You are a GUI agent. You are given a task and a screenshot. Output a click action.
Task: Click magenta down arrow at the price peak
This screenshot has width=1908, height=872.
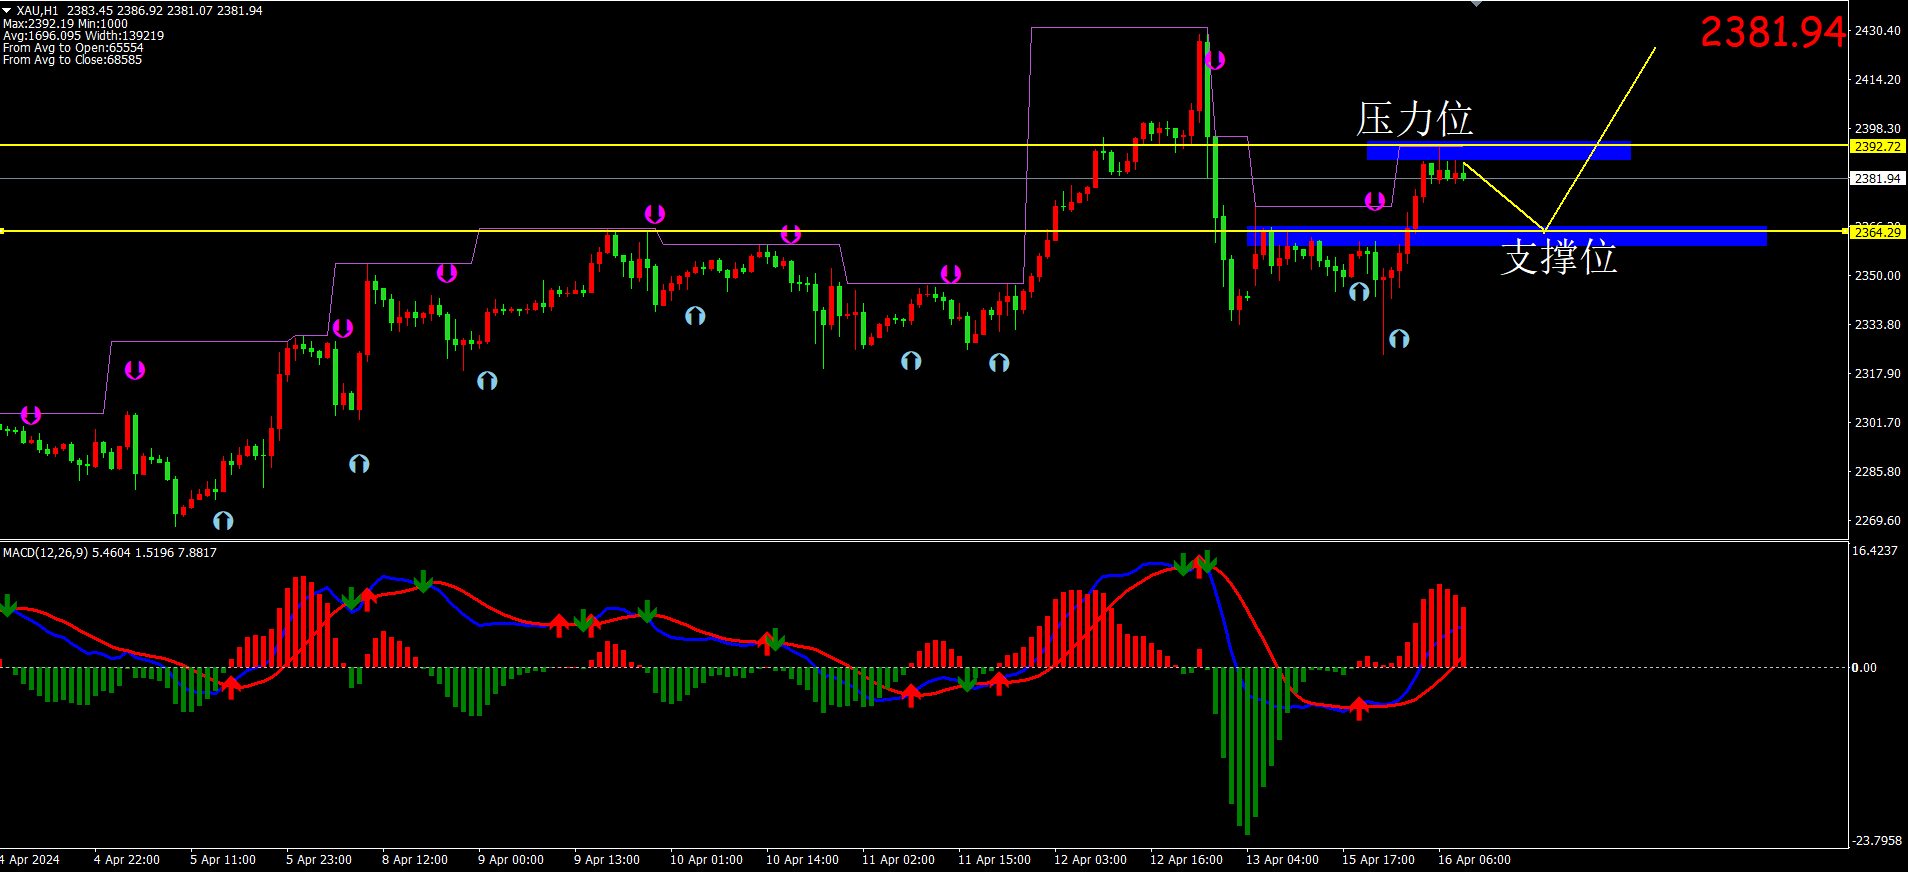point(1215,60)
